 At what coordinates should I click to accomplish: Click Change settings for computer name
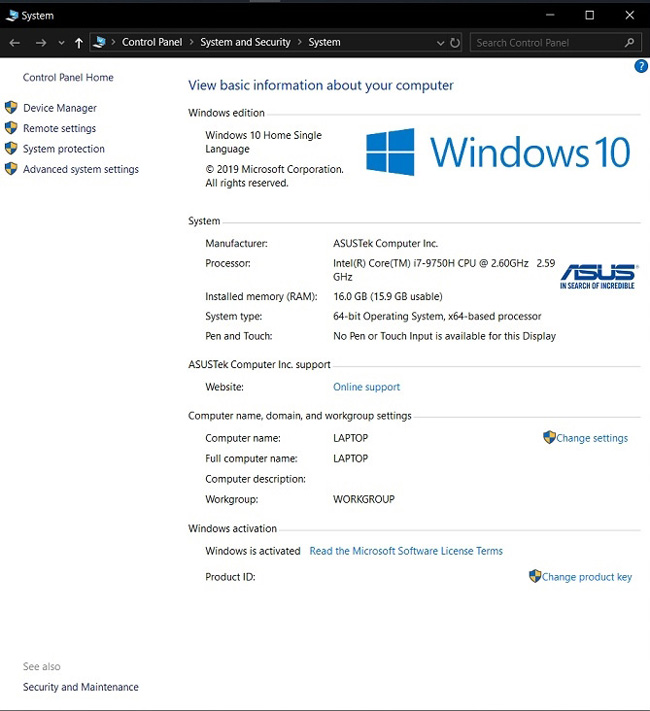tap(592, 438)
